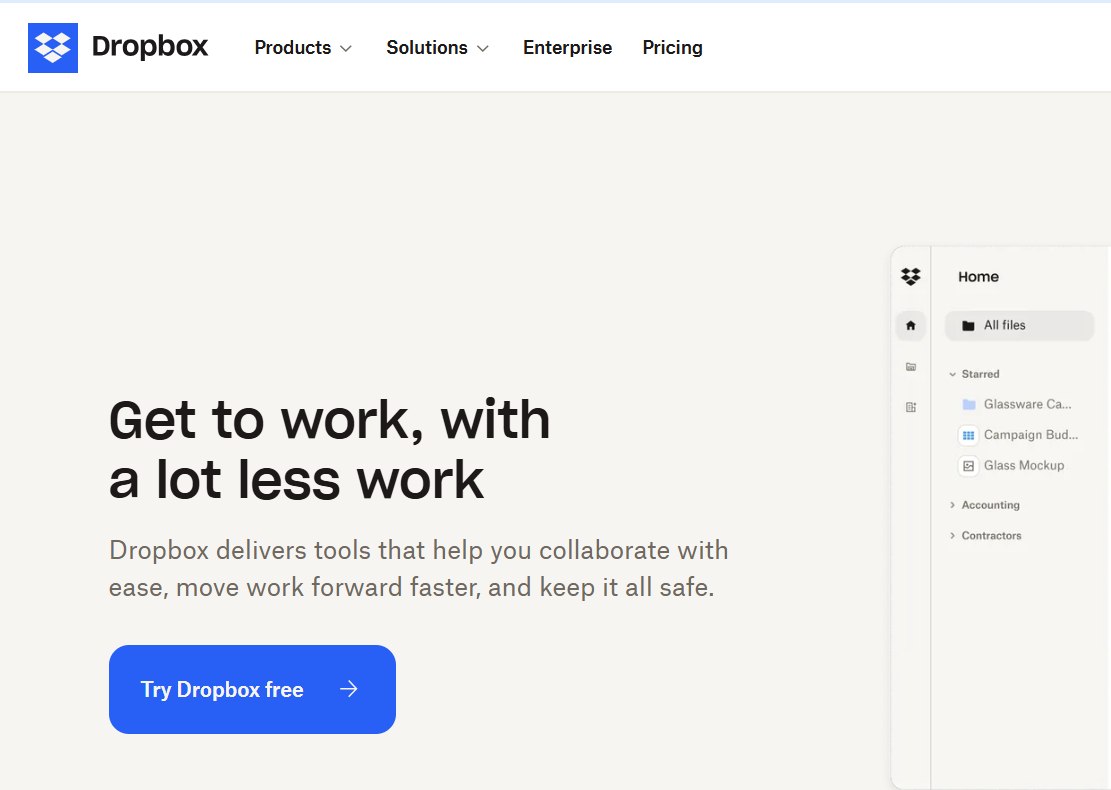Click the Home heading in app panel
Screen dimensions: 1111x790
979,277
